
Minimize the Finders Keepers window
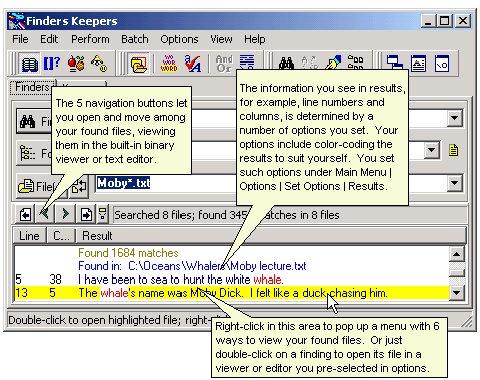point(429,21)
